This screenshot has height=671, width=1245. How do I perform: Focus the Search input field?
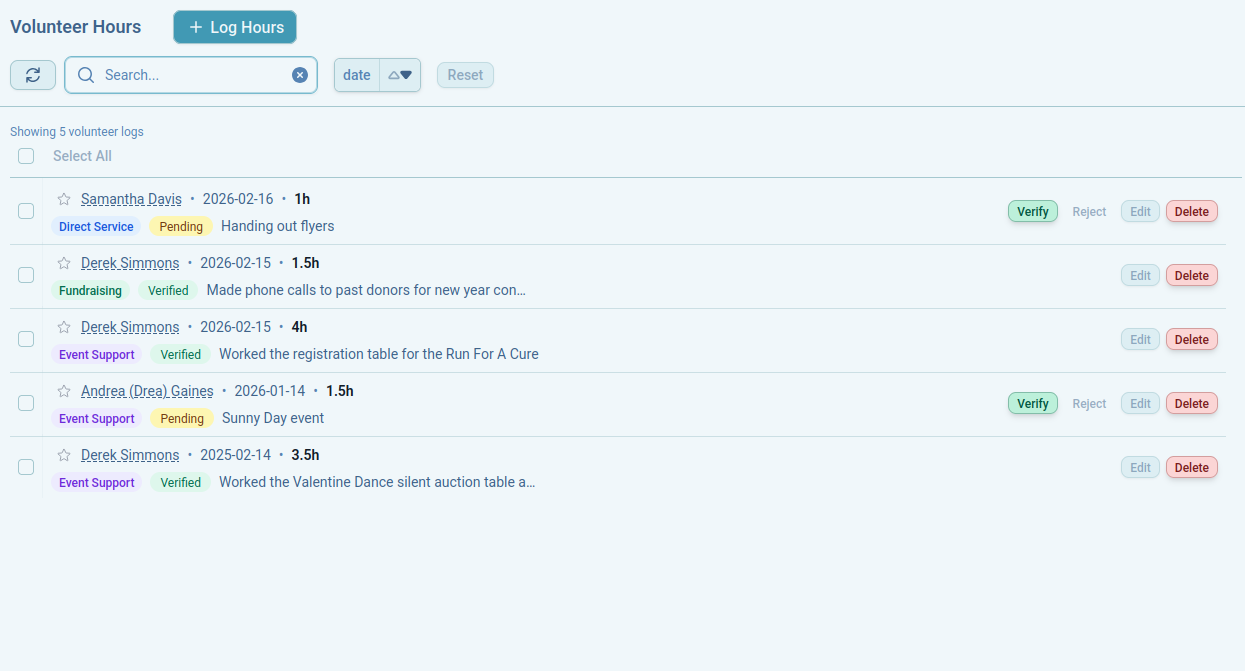[x=195, y=75]
